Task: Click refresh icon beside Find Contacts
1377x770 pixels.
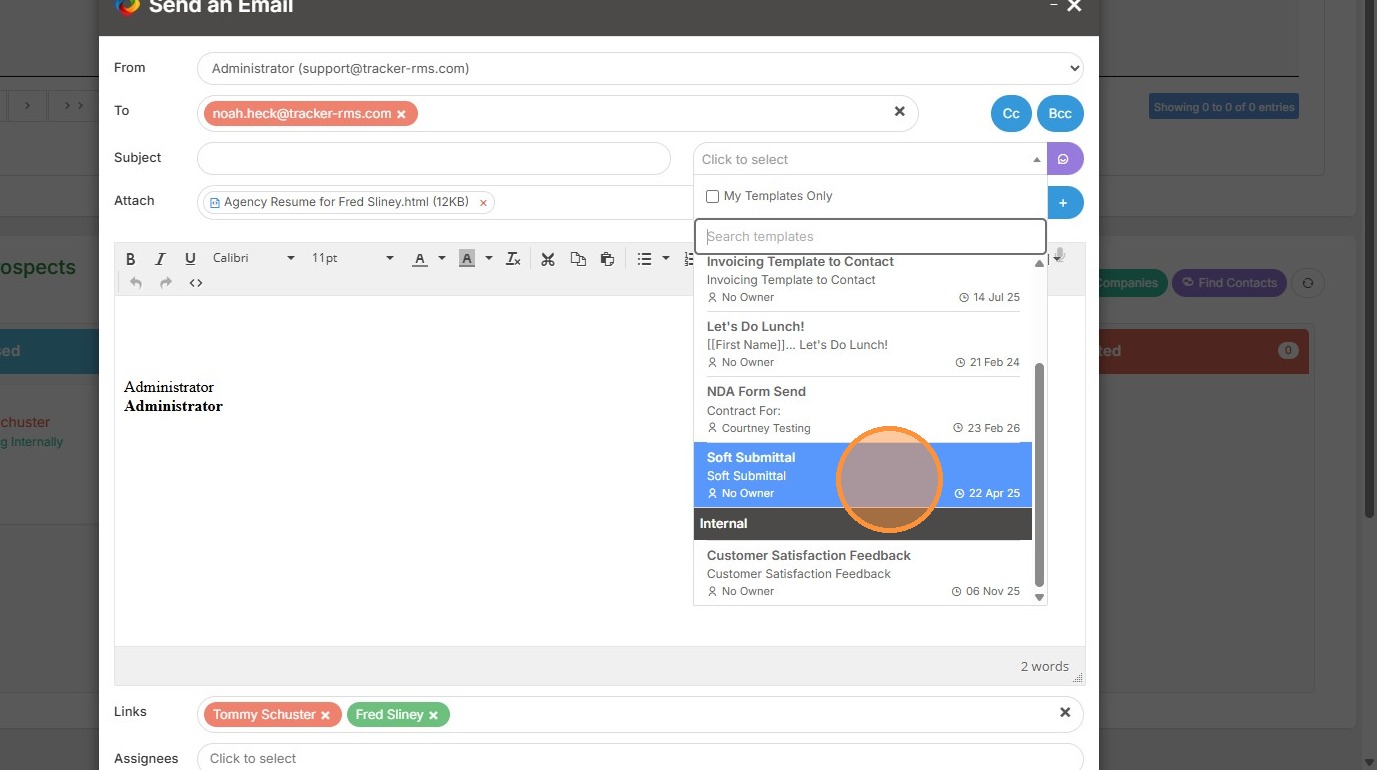Action: [x=1308, y=283]
